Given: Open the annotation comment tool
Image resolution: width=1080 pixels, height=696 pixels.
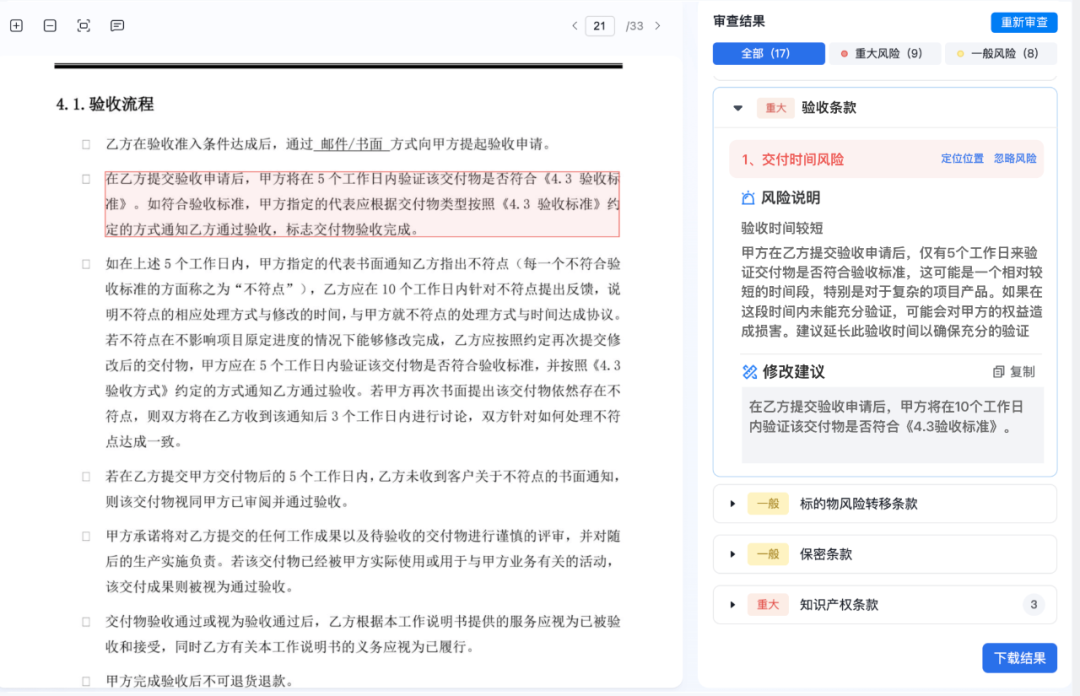Looking at the screenshot, I should [x=117, y=25].
